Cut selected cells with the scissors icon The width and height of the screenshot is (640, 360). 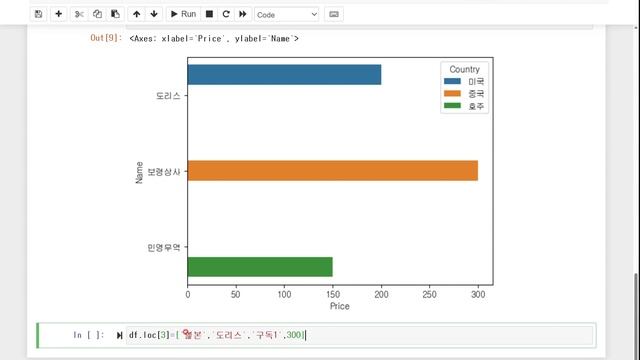79,14
